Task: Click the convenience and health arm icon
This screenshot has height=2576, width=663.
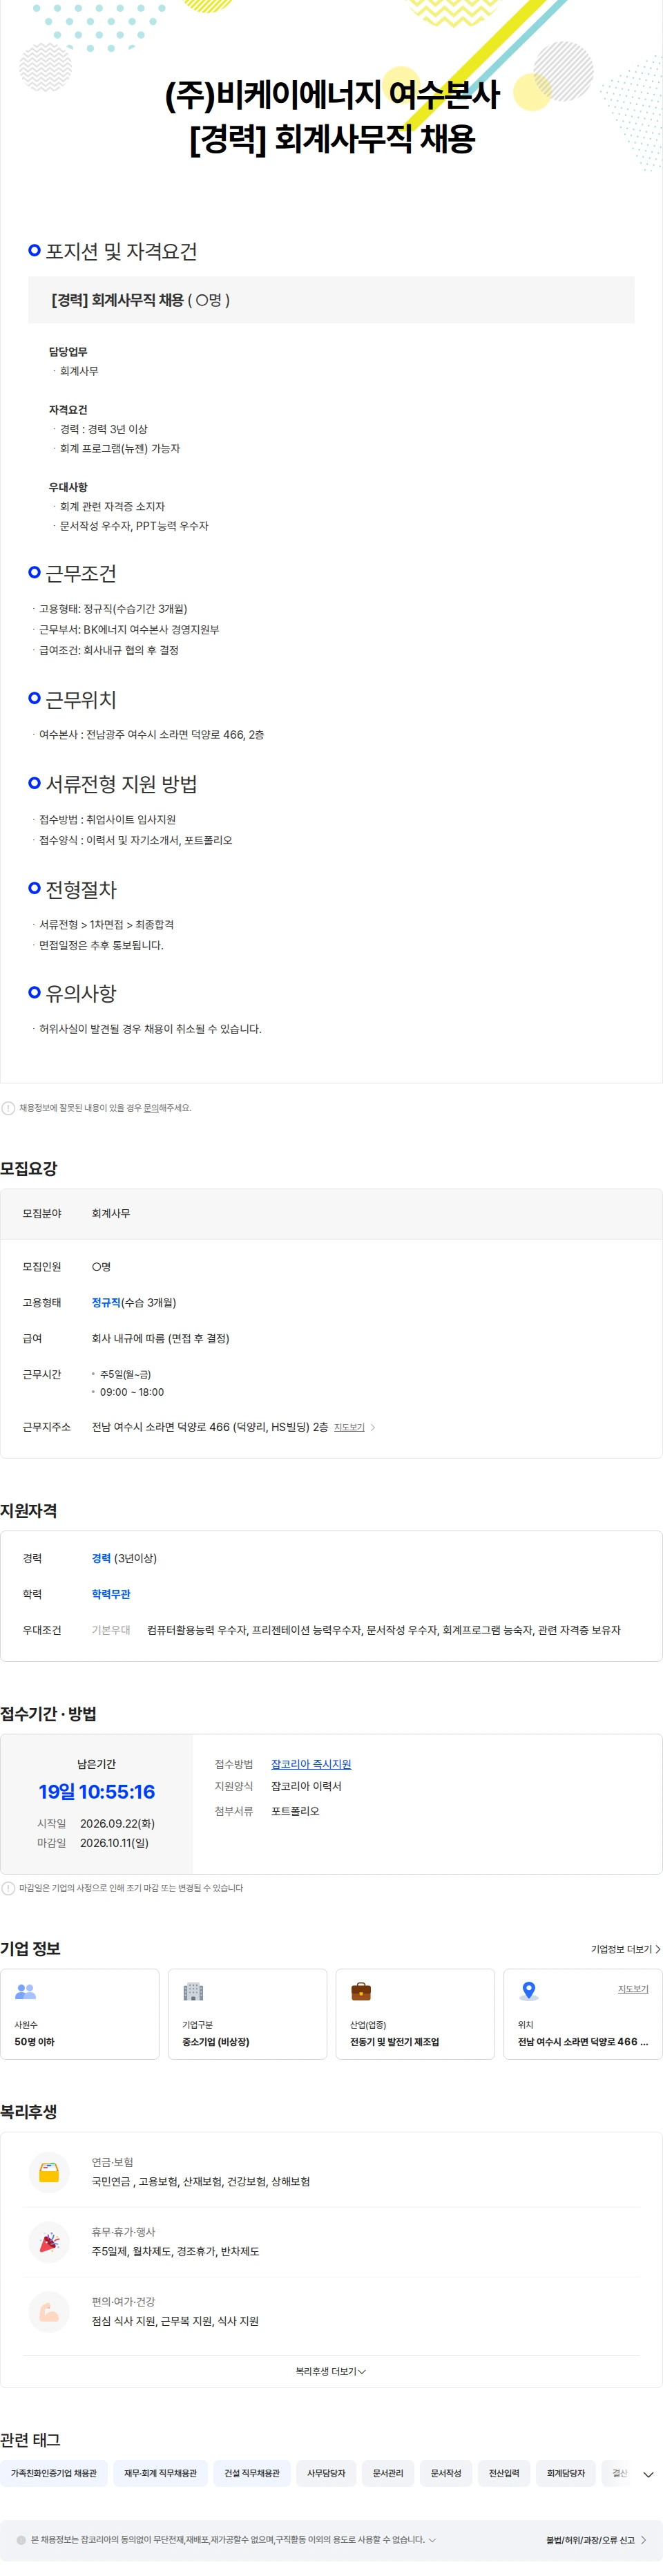Action: [49, 2311]
